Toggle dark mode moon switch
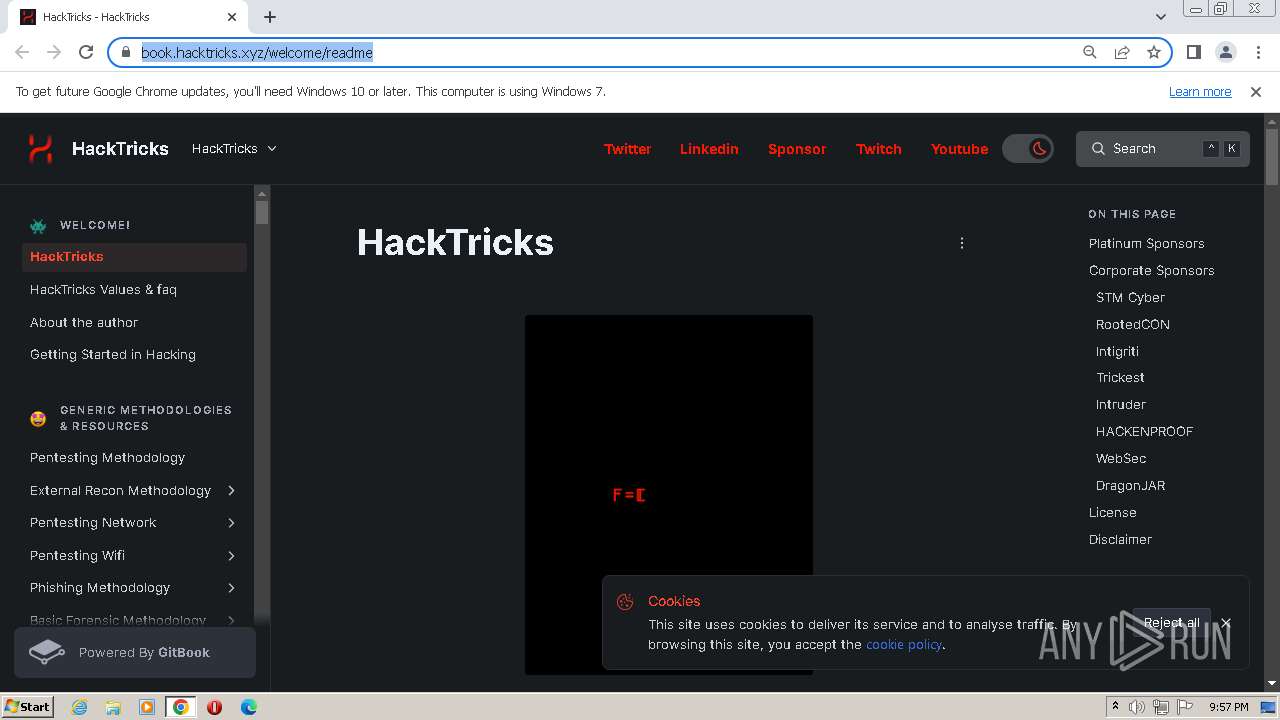This screenshot has width=1280, height=720. [1028, 148]
